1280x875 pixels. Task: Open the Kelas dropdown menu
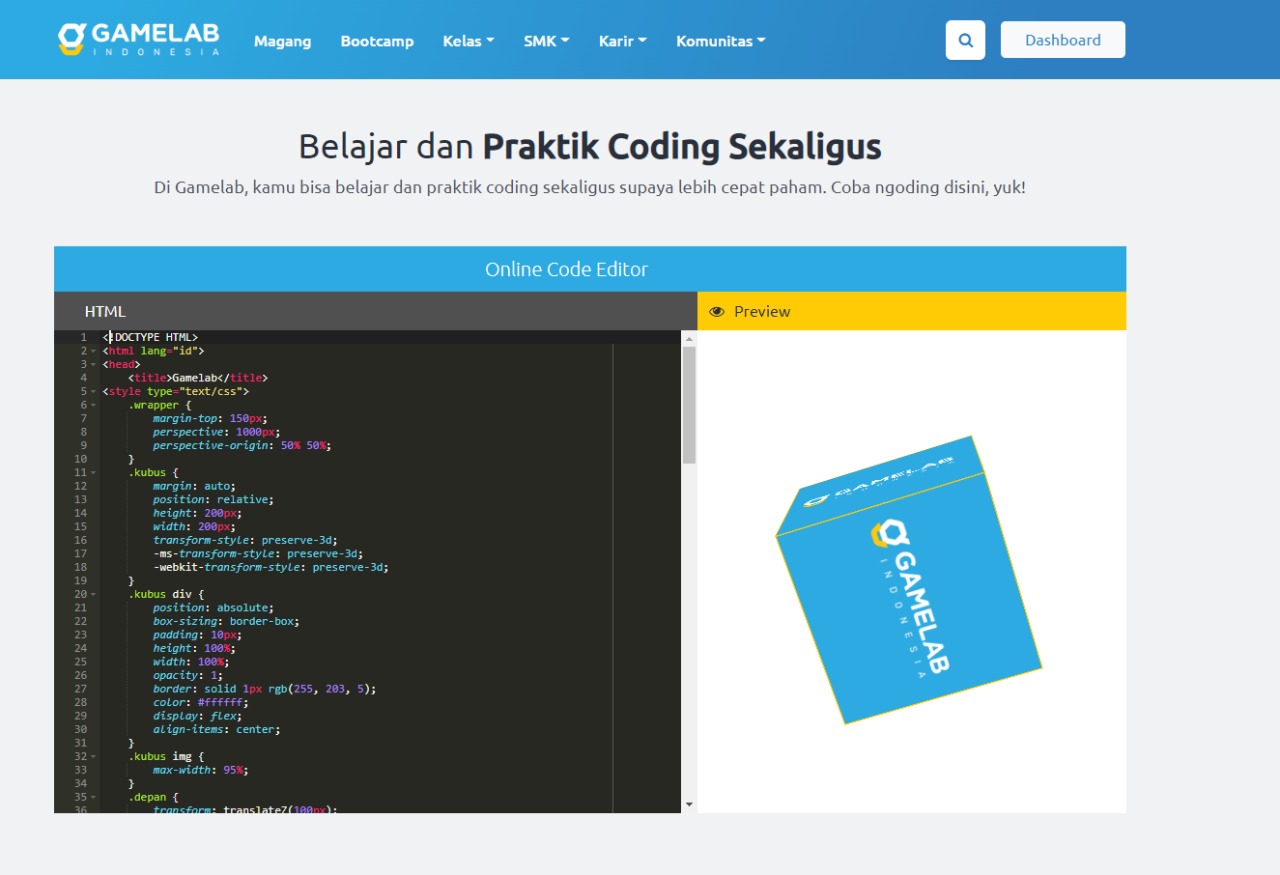(x=468, y=42)
